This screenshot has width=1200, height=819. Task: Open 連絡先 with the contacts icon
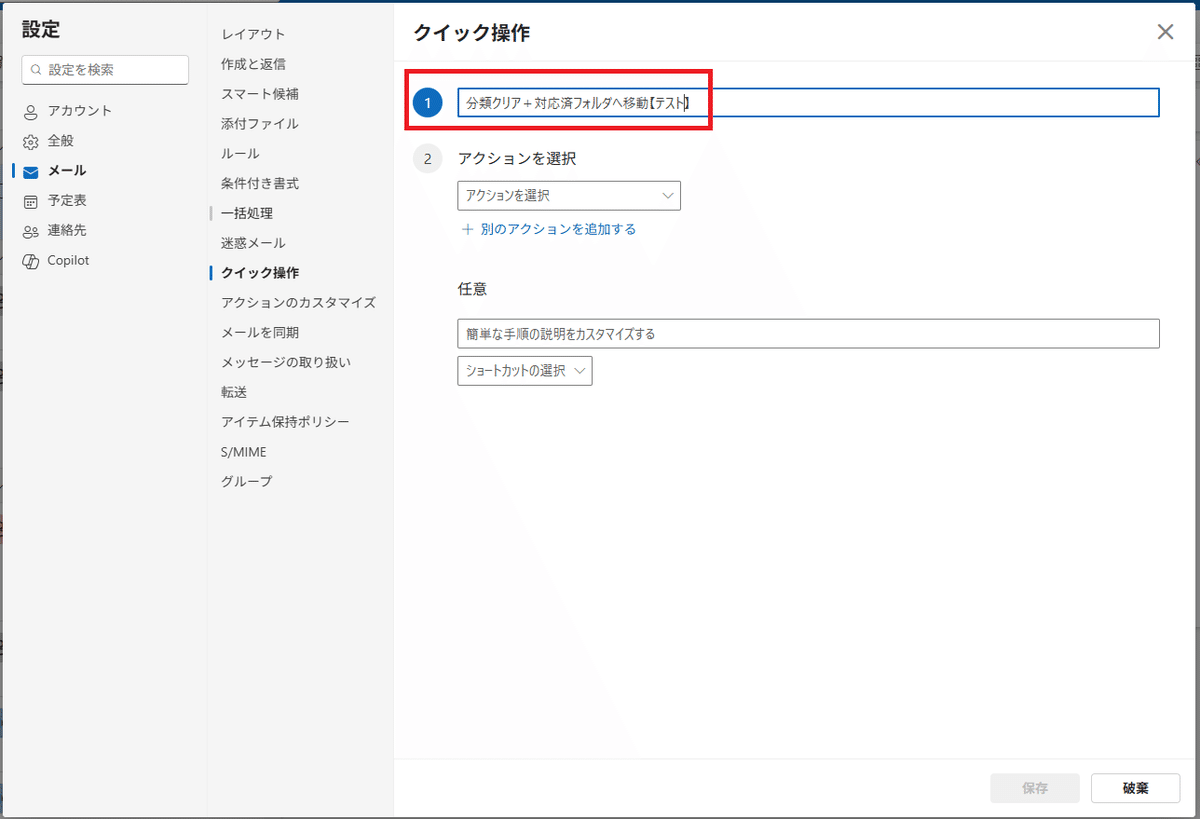[x=30, y=231]
